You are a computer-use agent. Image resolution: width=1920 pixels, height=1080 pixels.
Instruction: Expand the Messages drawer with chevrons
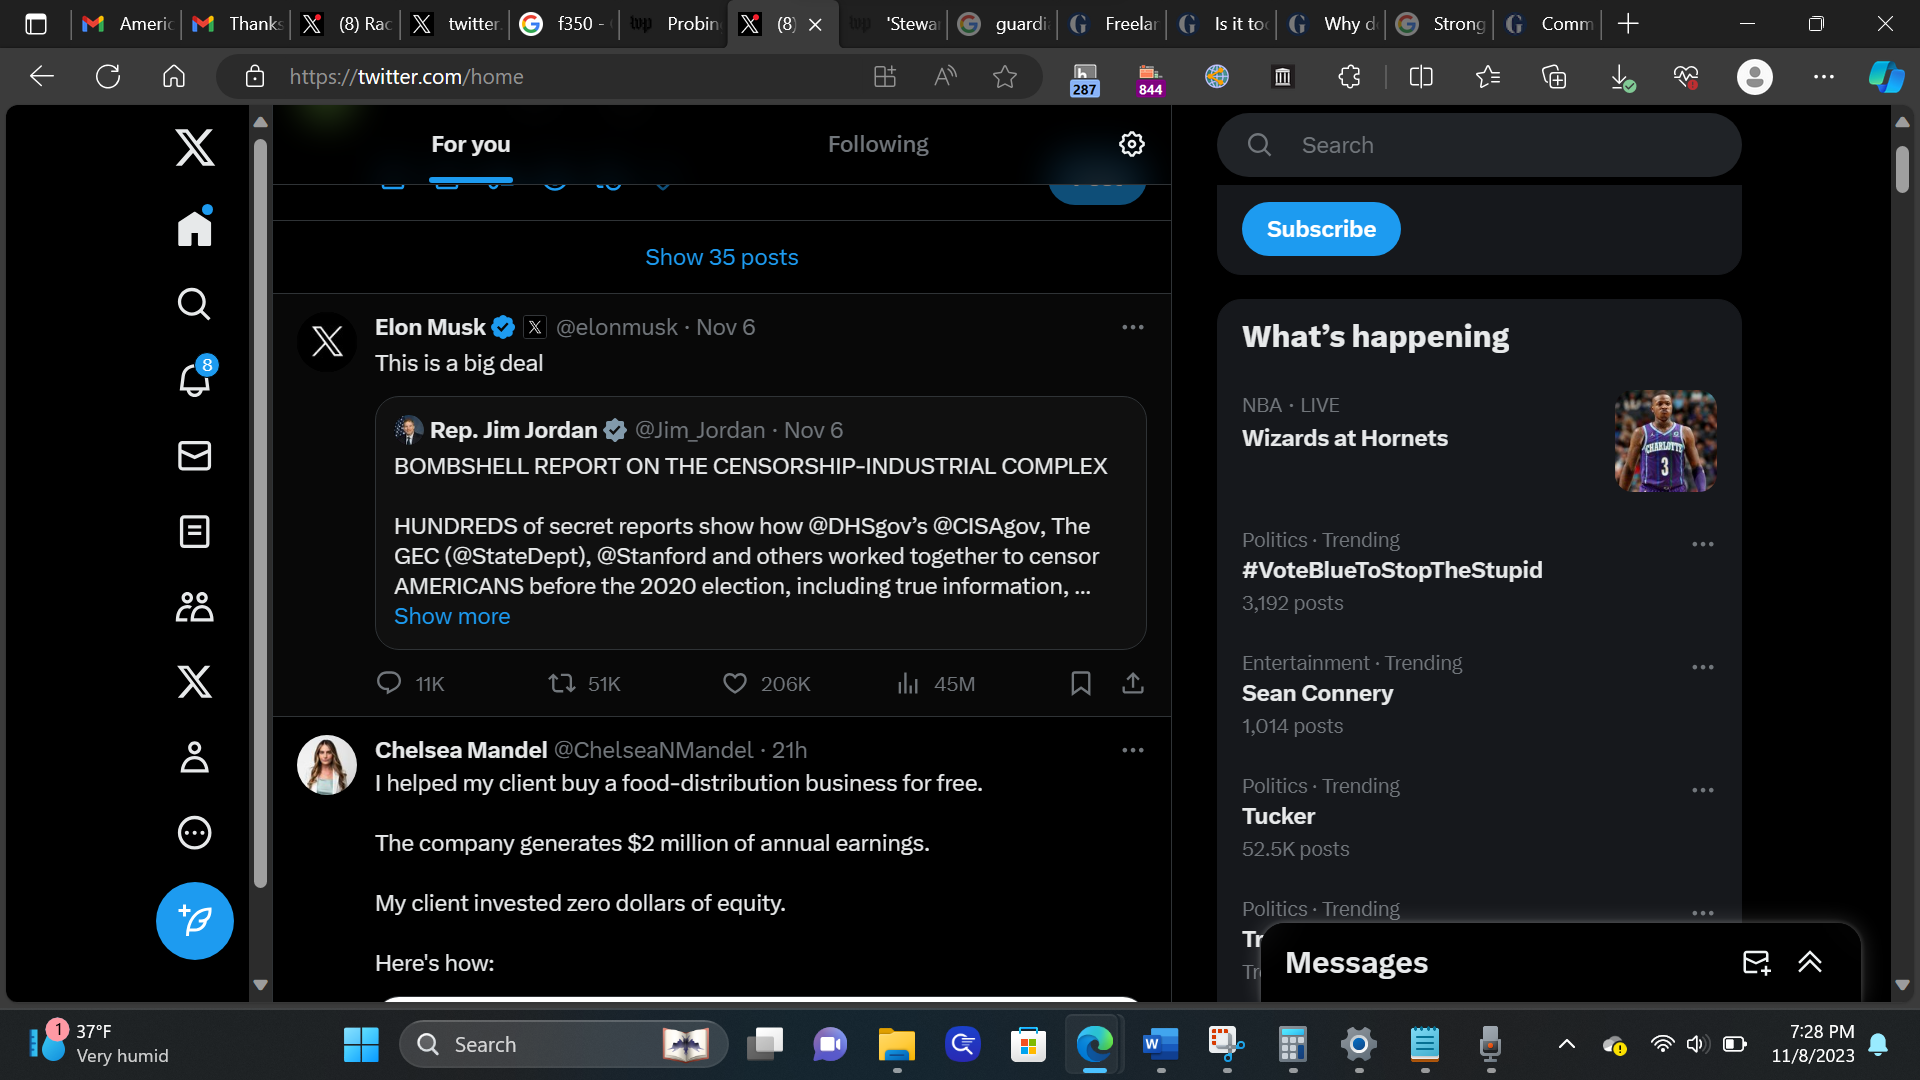coord(1810,962)
